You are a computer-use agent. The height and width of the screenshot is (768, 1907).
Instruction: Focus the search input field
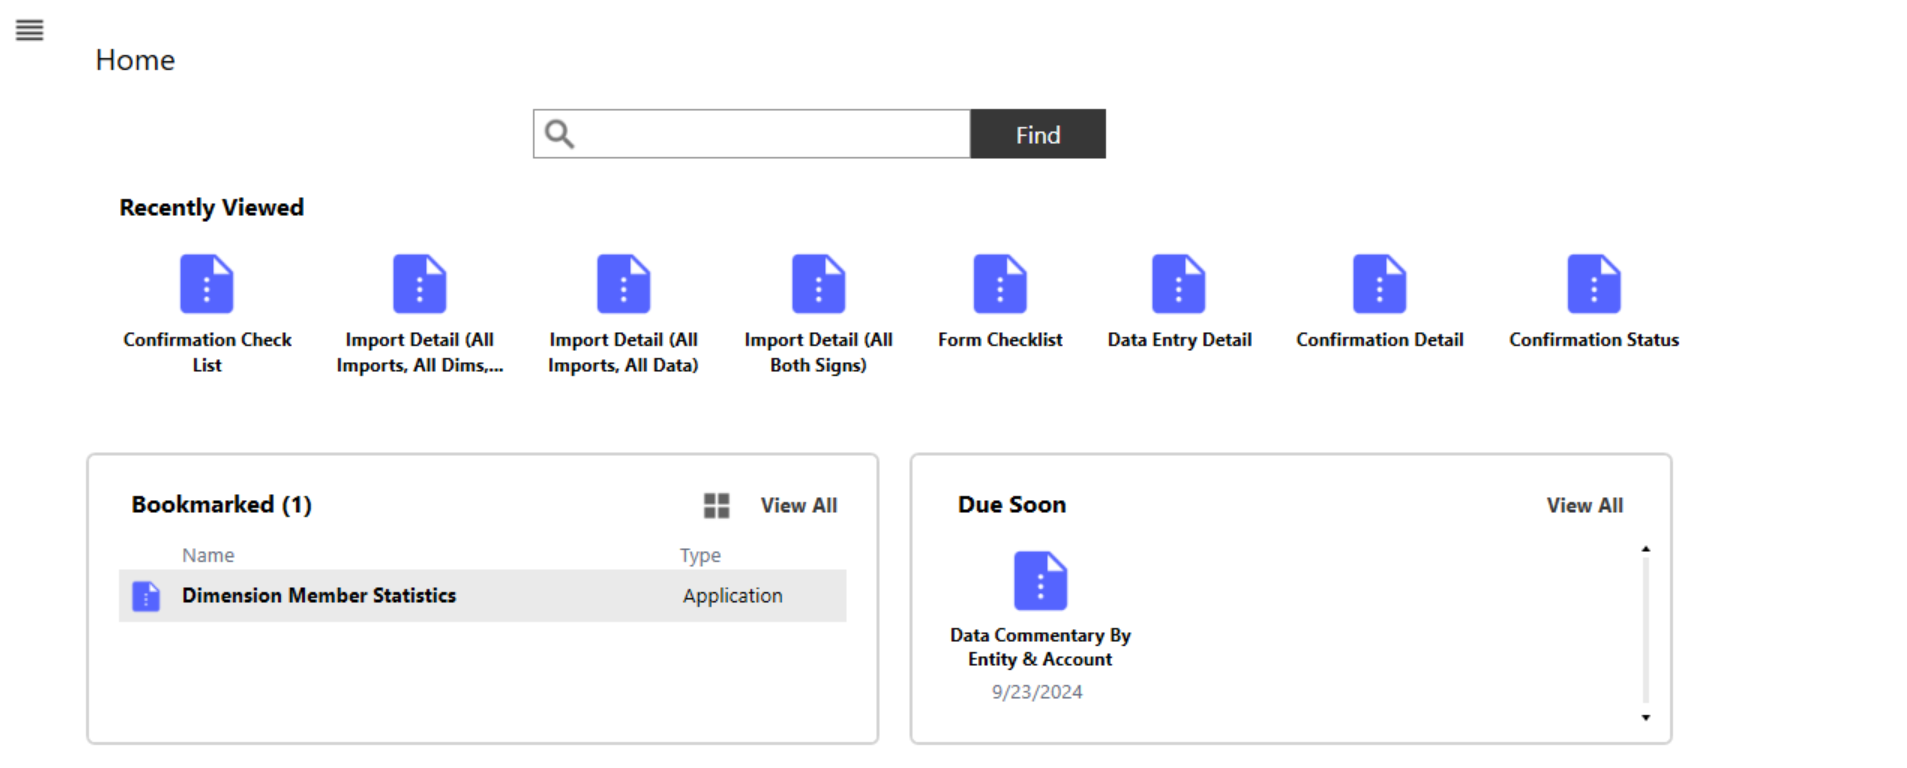click(x=770, y=134)
